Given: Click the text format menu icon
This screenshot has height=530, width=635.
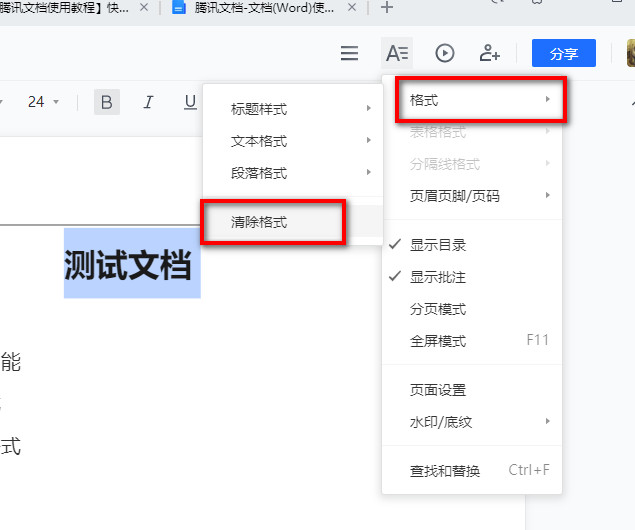Looking at the screenshot, I should coord(397,53).
